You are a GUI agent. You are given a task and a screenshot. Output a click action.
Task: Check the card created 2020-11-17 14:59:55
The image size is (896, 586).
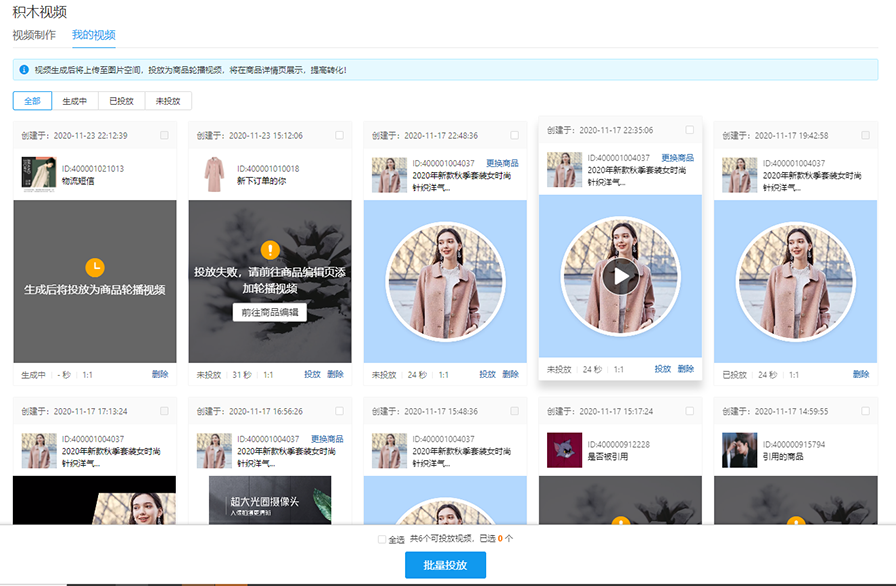[865, 411]
